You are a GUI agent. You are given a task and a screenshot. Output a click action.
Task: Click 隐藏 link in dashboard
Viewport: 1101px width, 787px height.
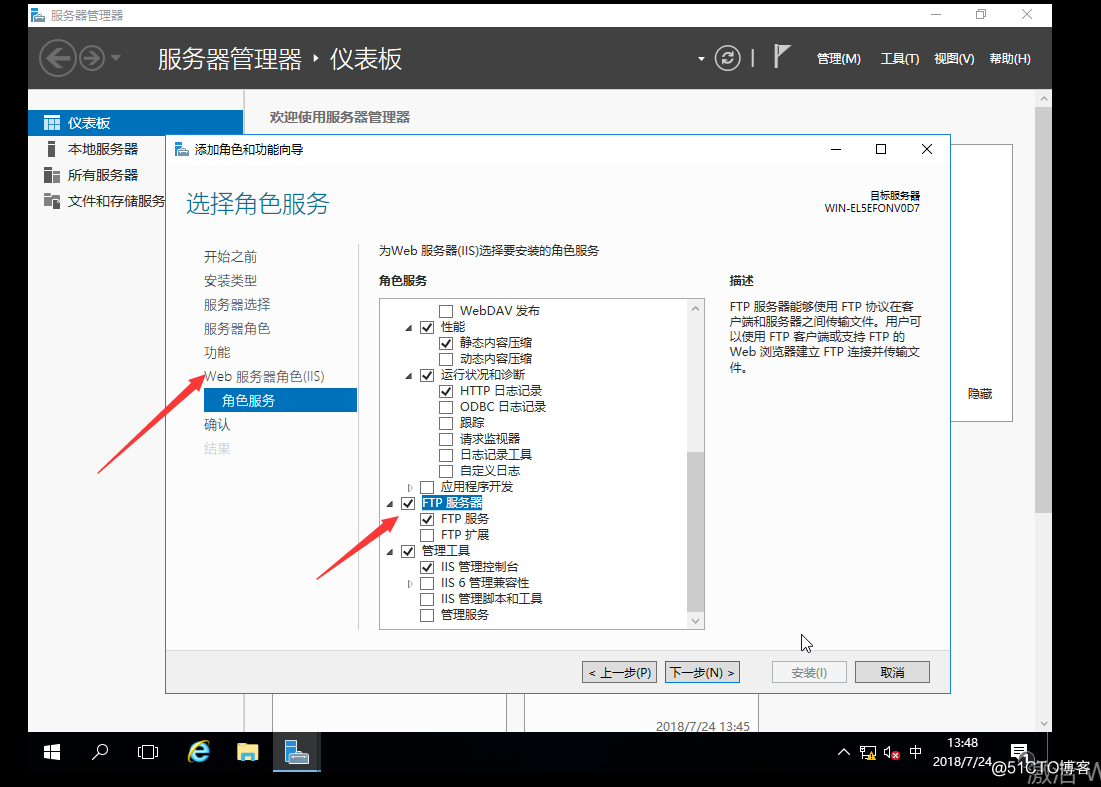point(980,394)
